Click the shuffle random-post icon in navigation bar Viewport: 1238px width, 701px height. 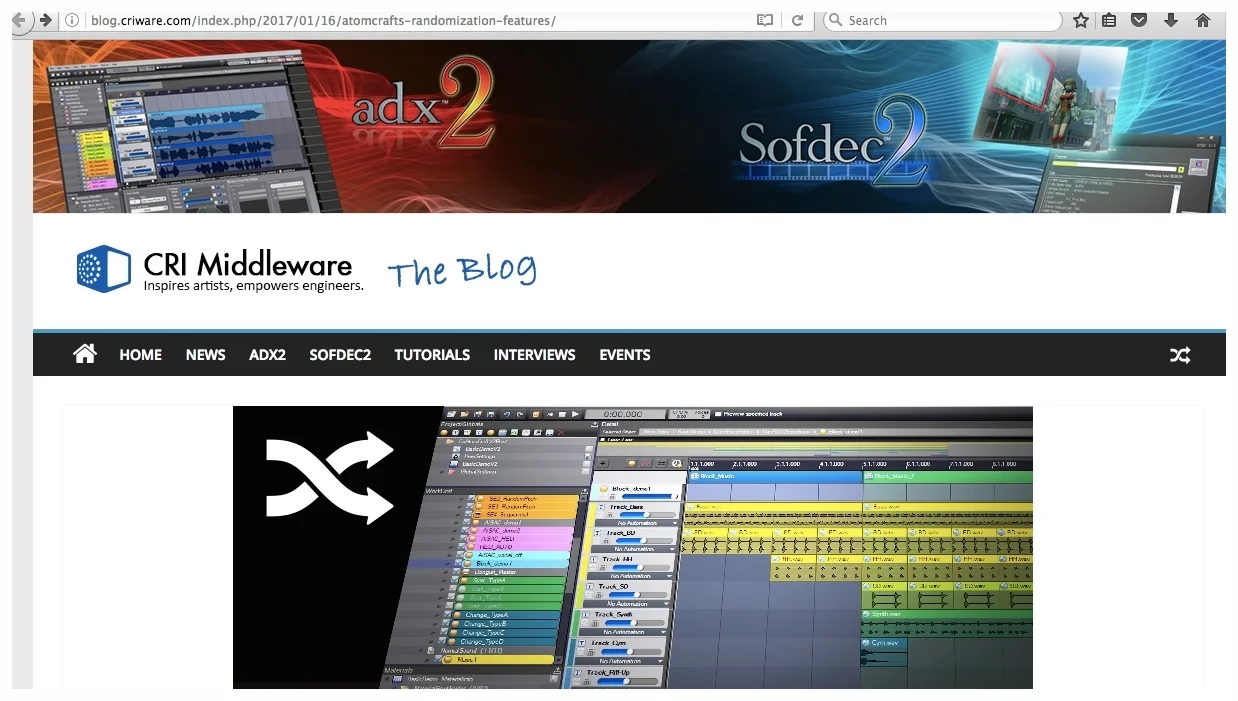click(1180, 355)
